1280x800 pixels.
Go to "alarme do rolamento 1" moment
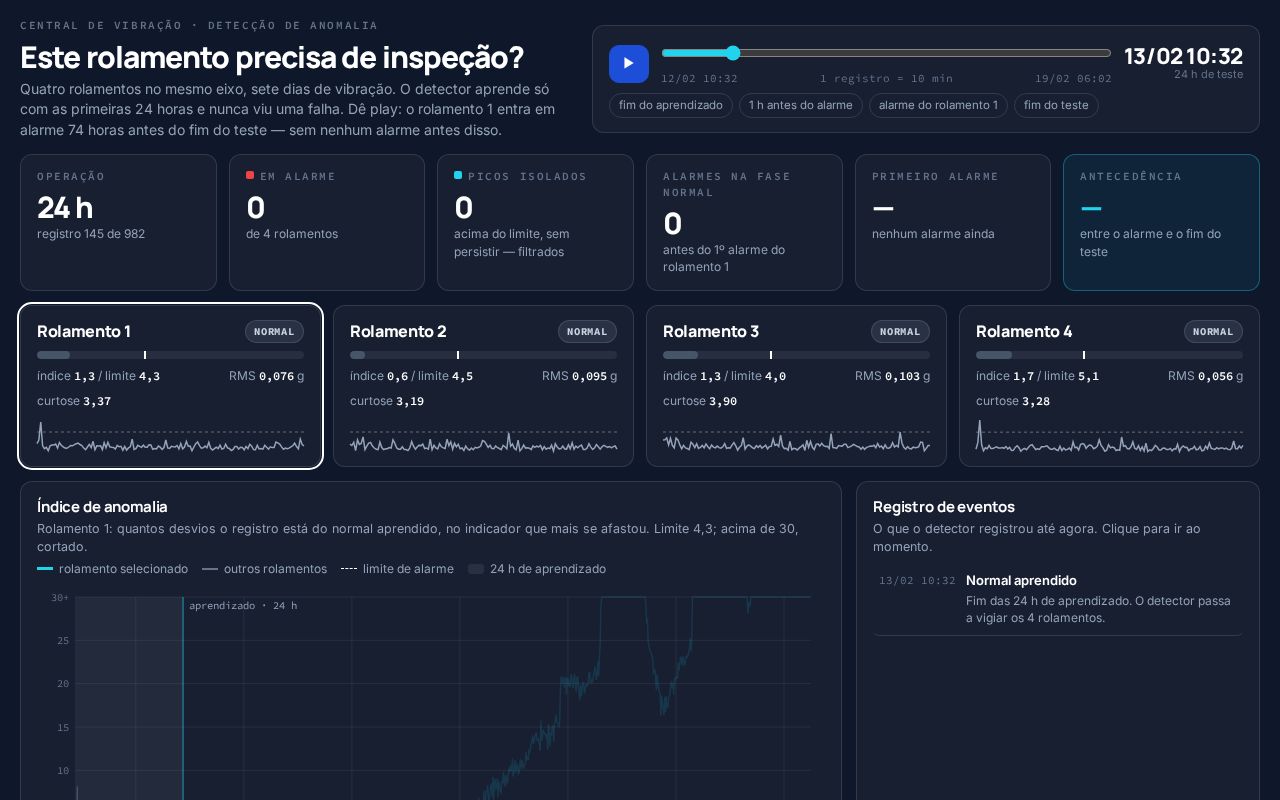click(938, 105)
